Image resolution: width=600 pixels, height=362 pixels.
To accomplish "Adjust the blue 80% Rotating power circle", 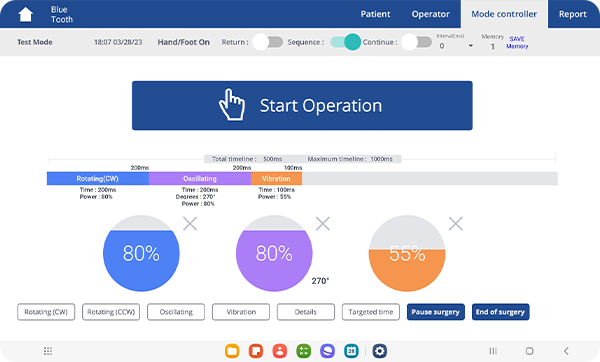I will coord(141,253).
